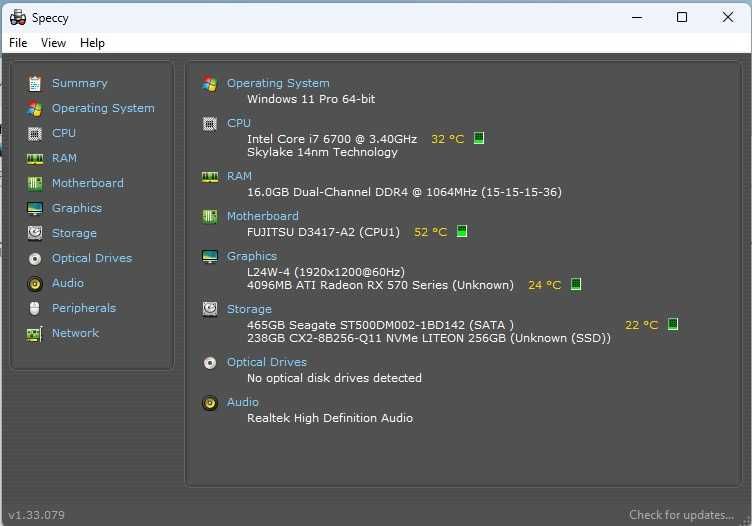The height and width of the screenshot is (526, 752).
Task: Click the 465GB Seagate ST500DM002 line
Action: 380,325
